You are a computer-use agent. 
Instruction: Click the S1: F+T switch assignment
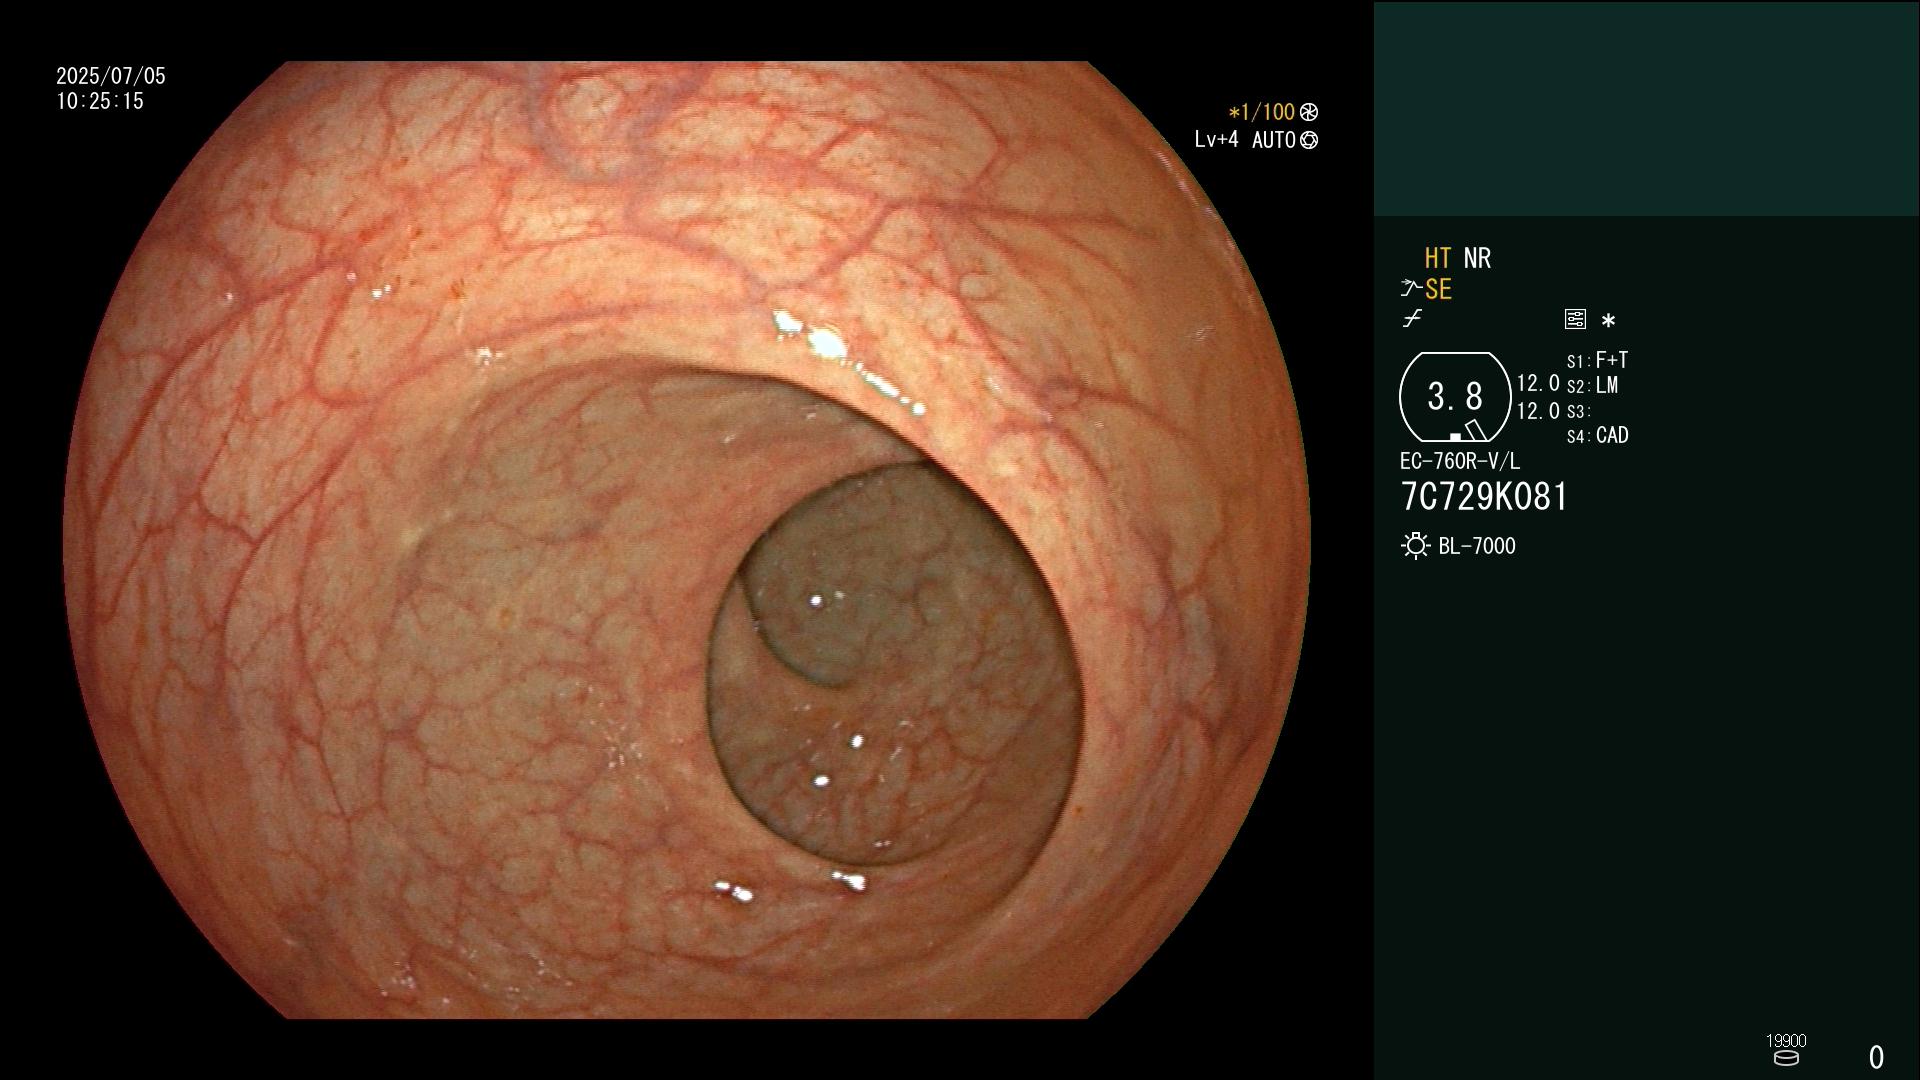(1597, 360)
